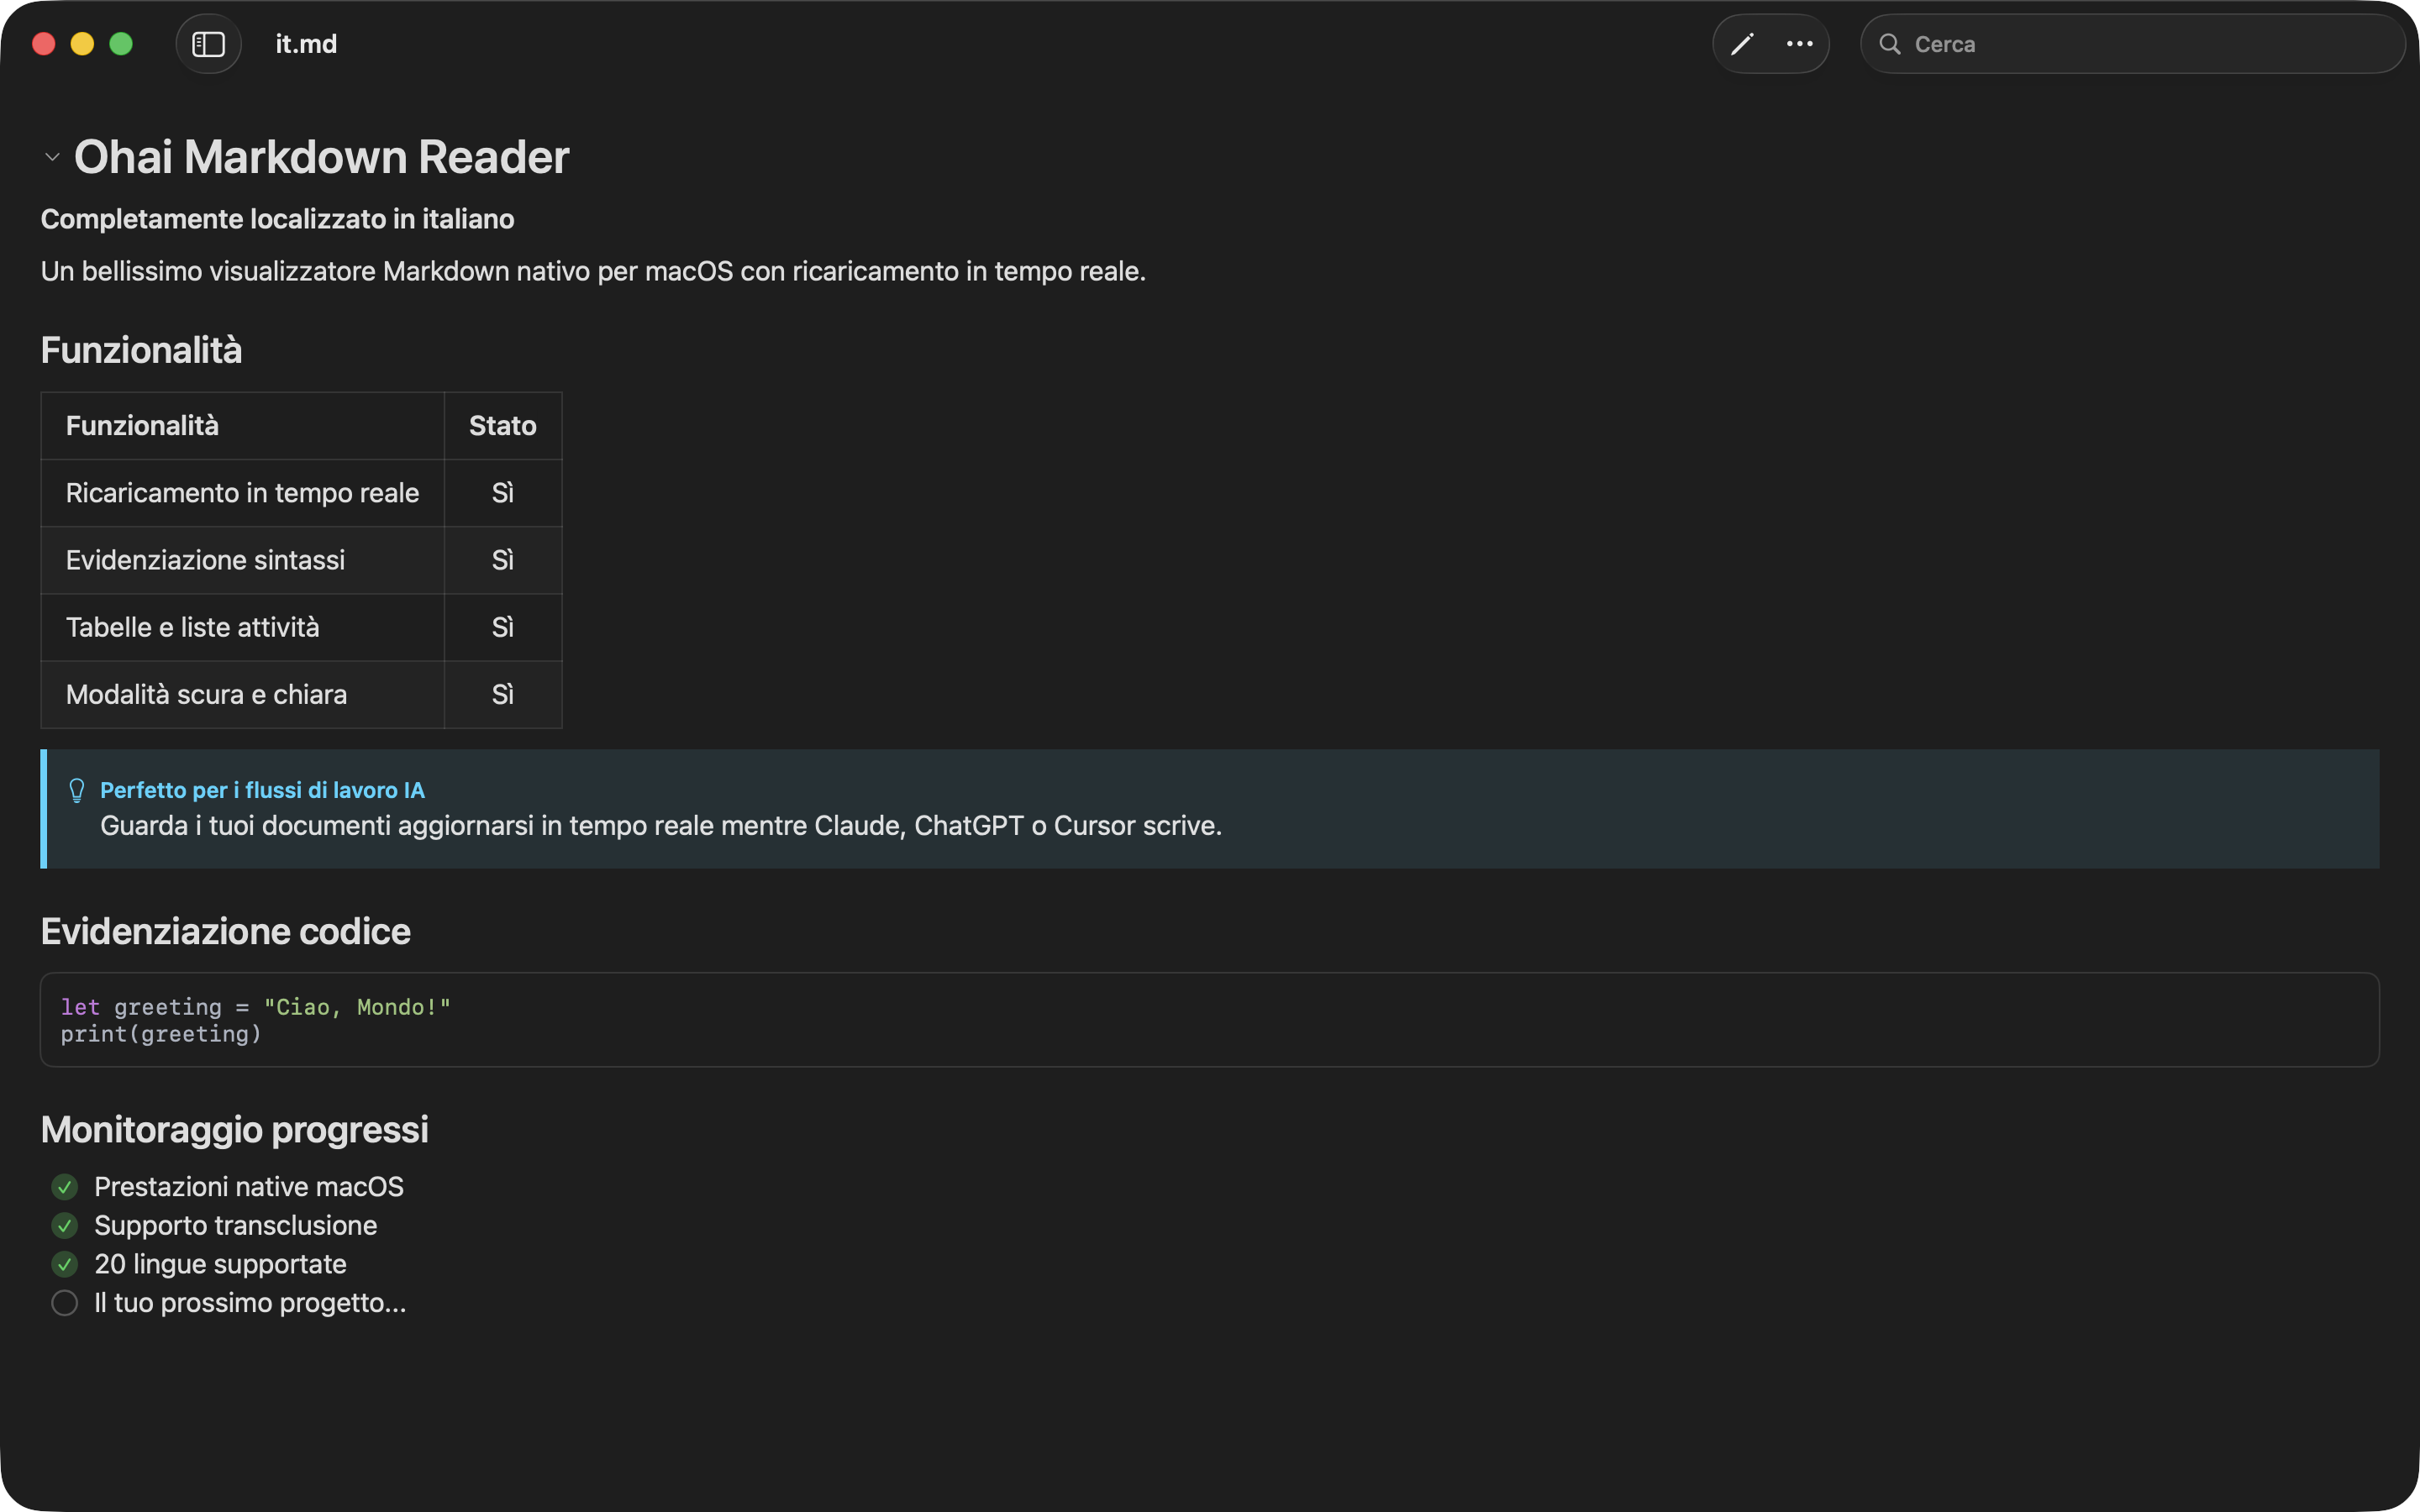Click the lightbulb tip icon in callout
Image resolution: width=2420 pixels, height=1512 pixels.
point(77,790)
